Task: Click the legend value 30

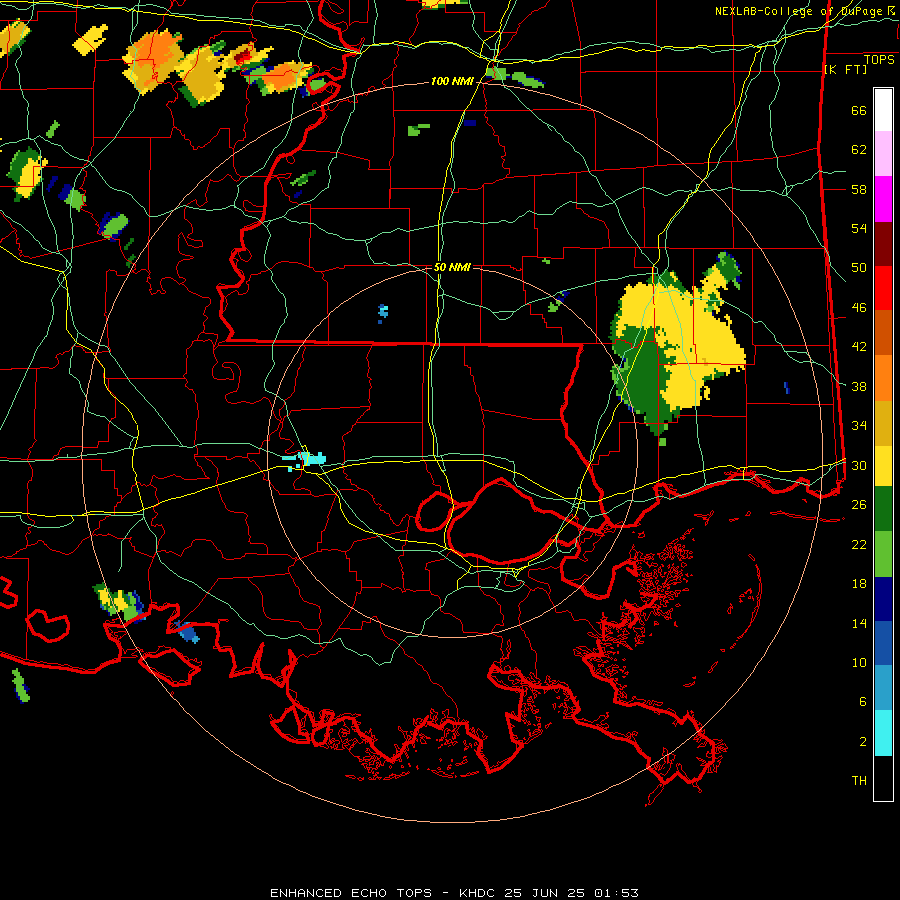Action: 859,465
